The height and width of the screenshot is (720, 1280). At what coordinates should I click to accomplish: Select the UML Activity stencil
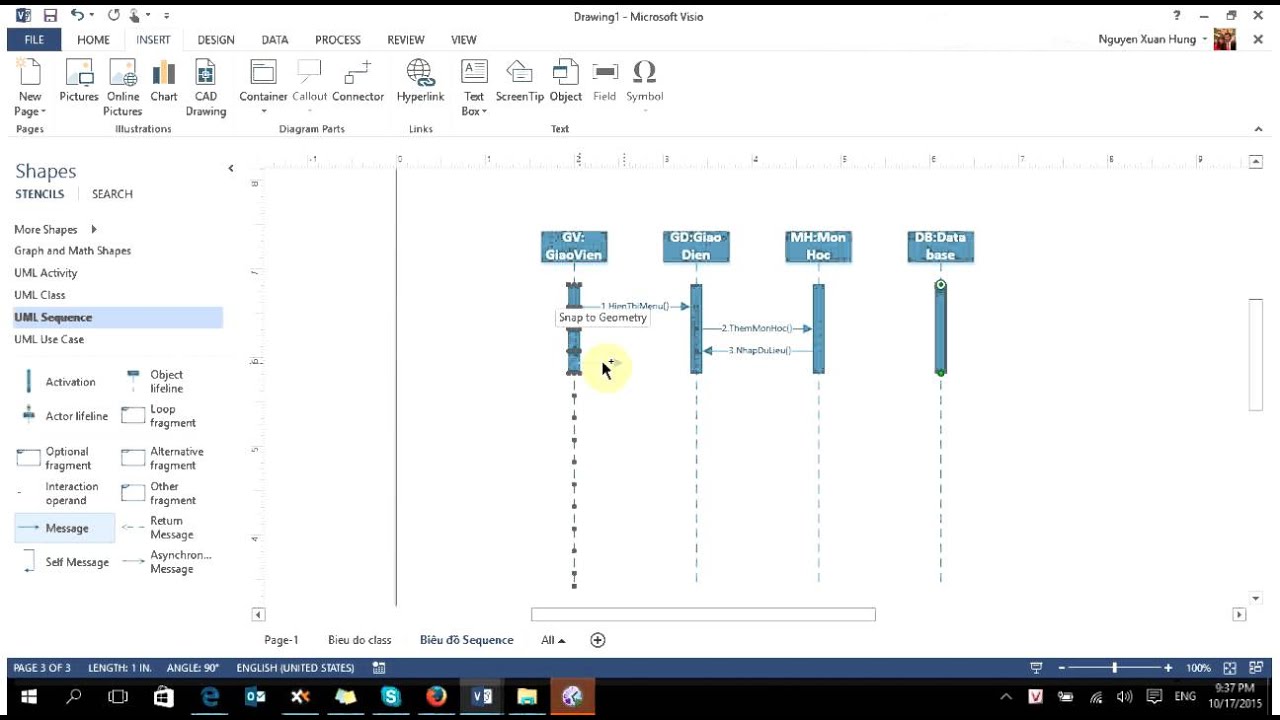(45, 273)
